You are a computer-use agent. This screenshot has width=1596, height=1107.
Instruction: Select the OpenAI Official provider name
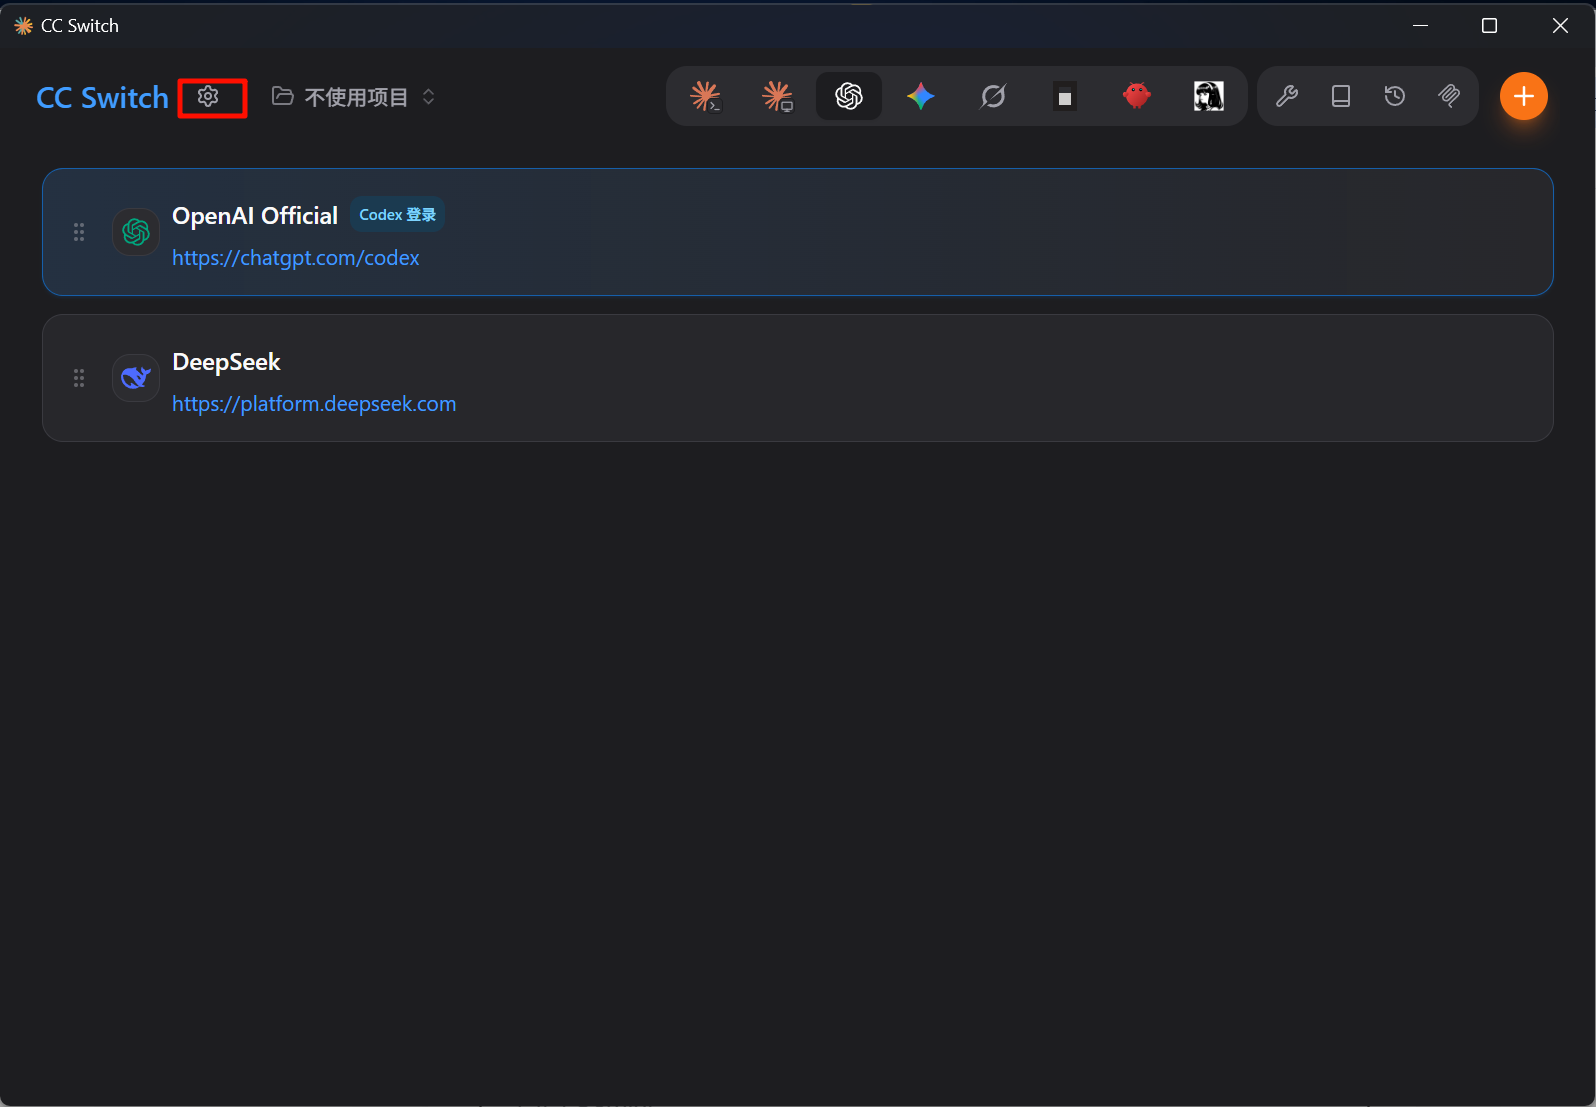tap(255, 216)
